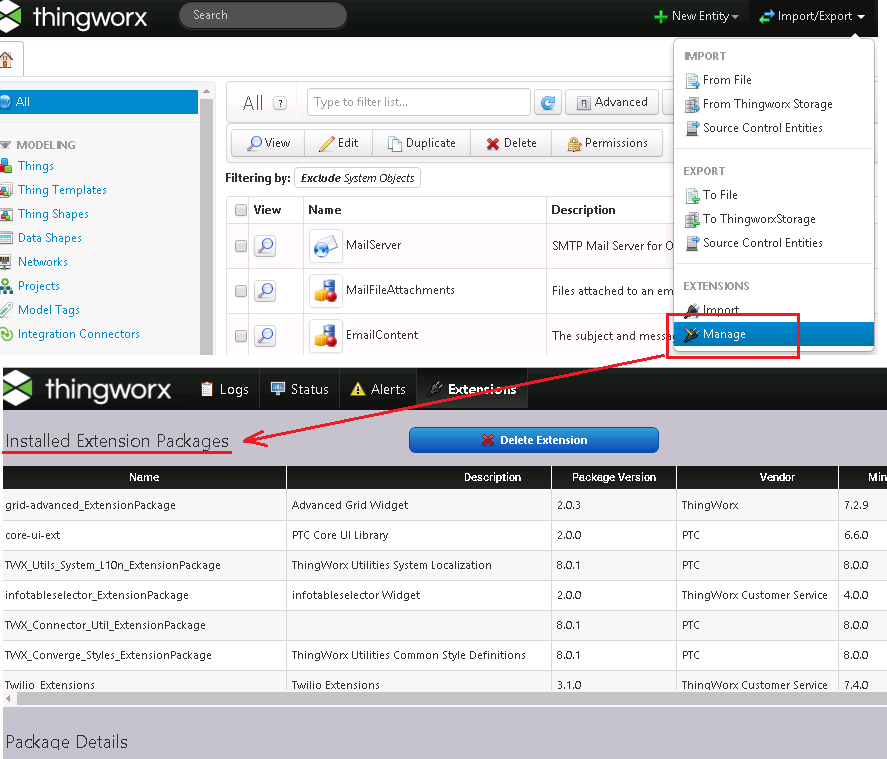Click the Type to filter list field
The height and width of the screenshot is (759, 887).
pyautogui.click(x=419, y=102)
